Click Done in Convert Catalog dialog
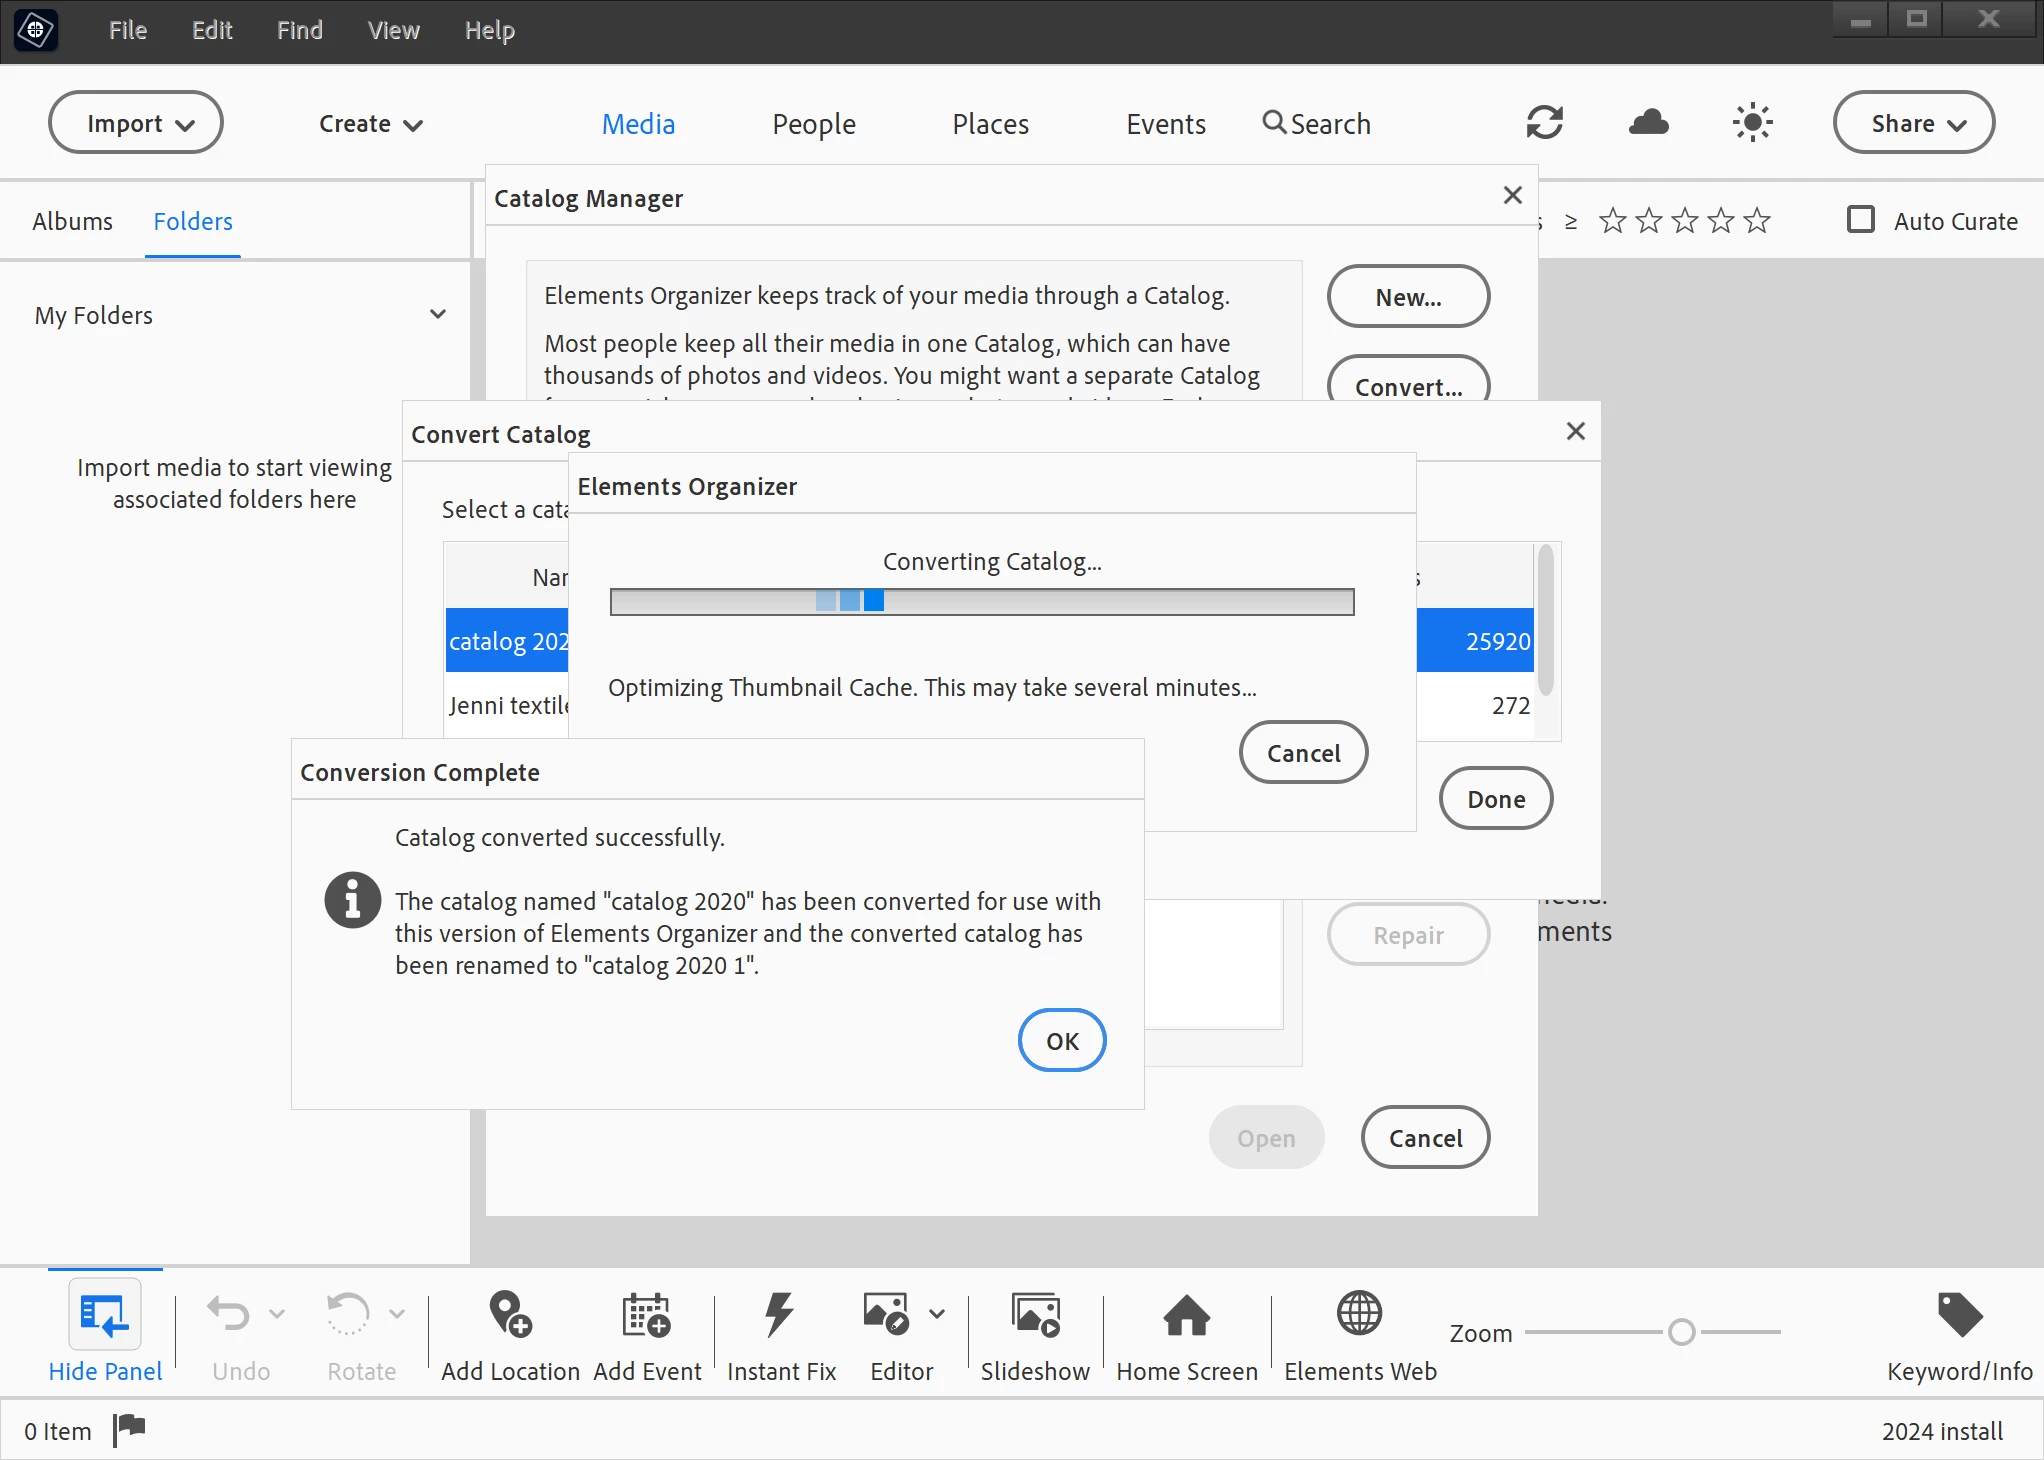The image size is (2044, 1460). point(1495,799)
